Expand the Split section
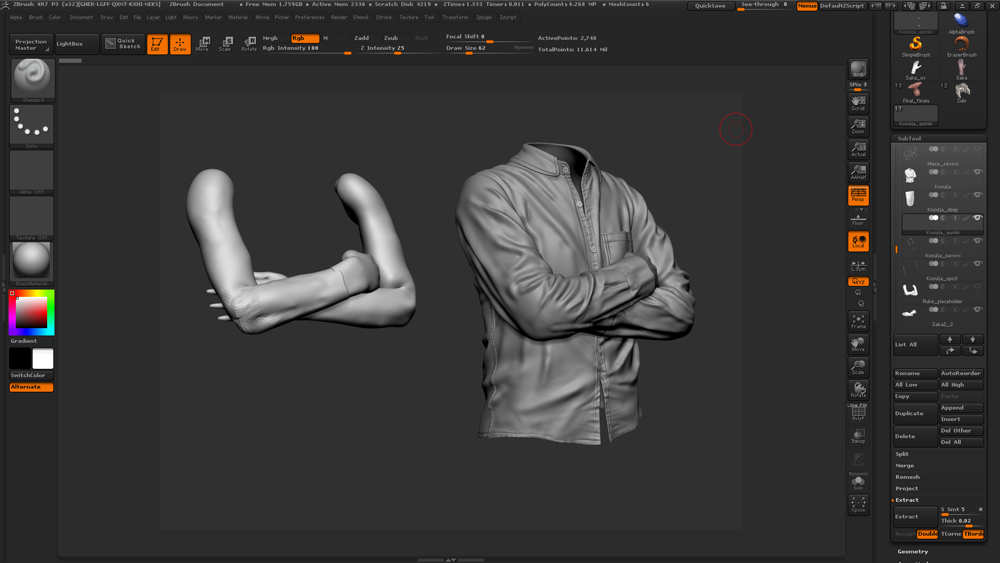This screenshot has width=1000, height=563. tap(903, 454)
